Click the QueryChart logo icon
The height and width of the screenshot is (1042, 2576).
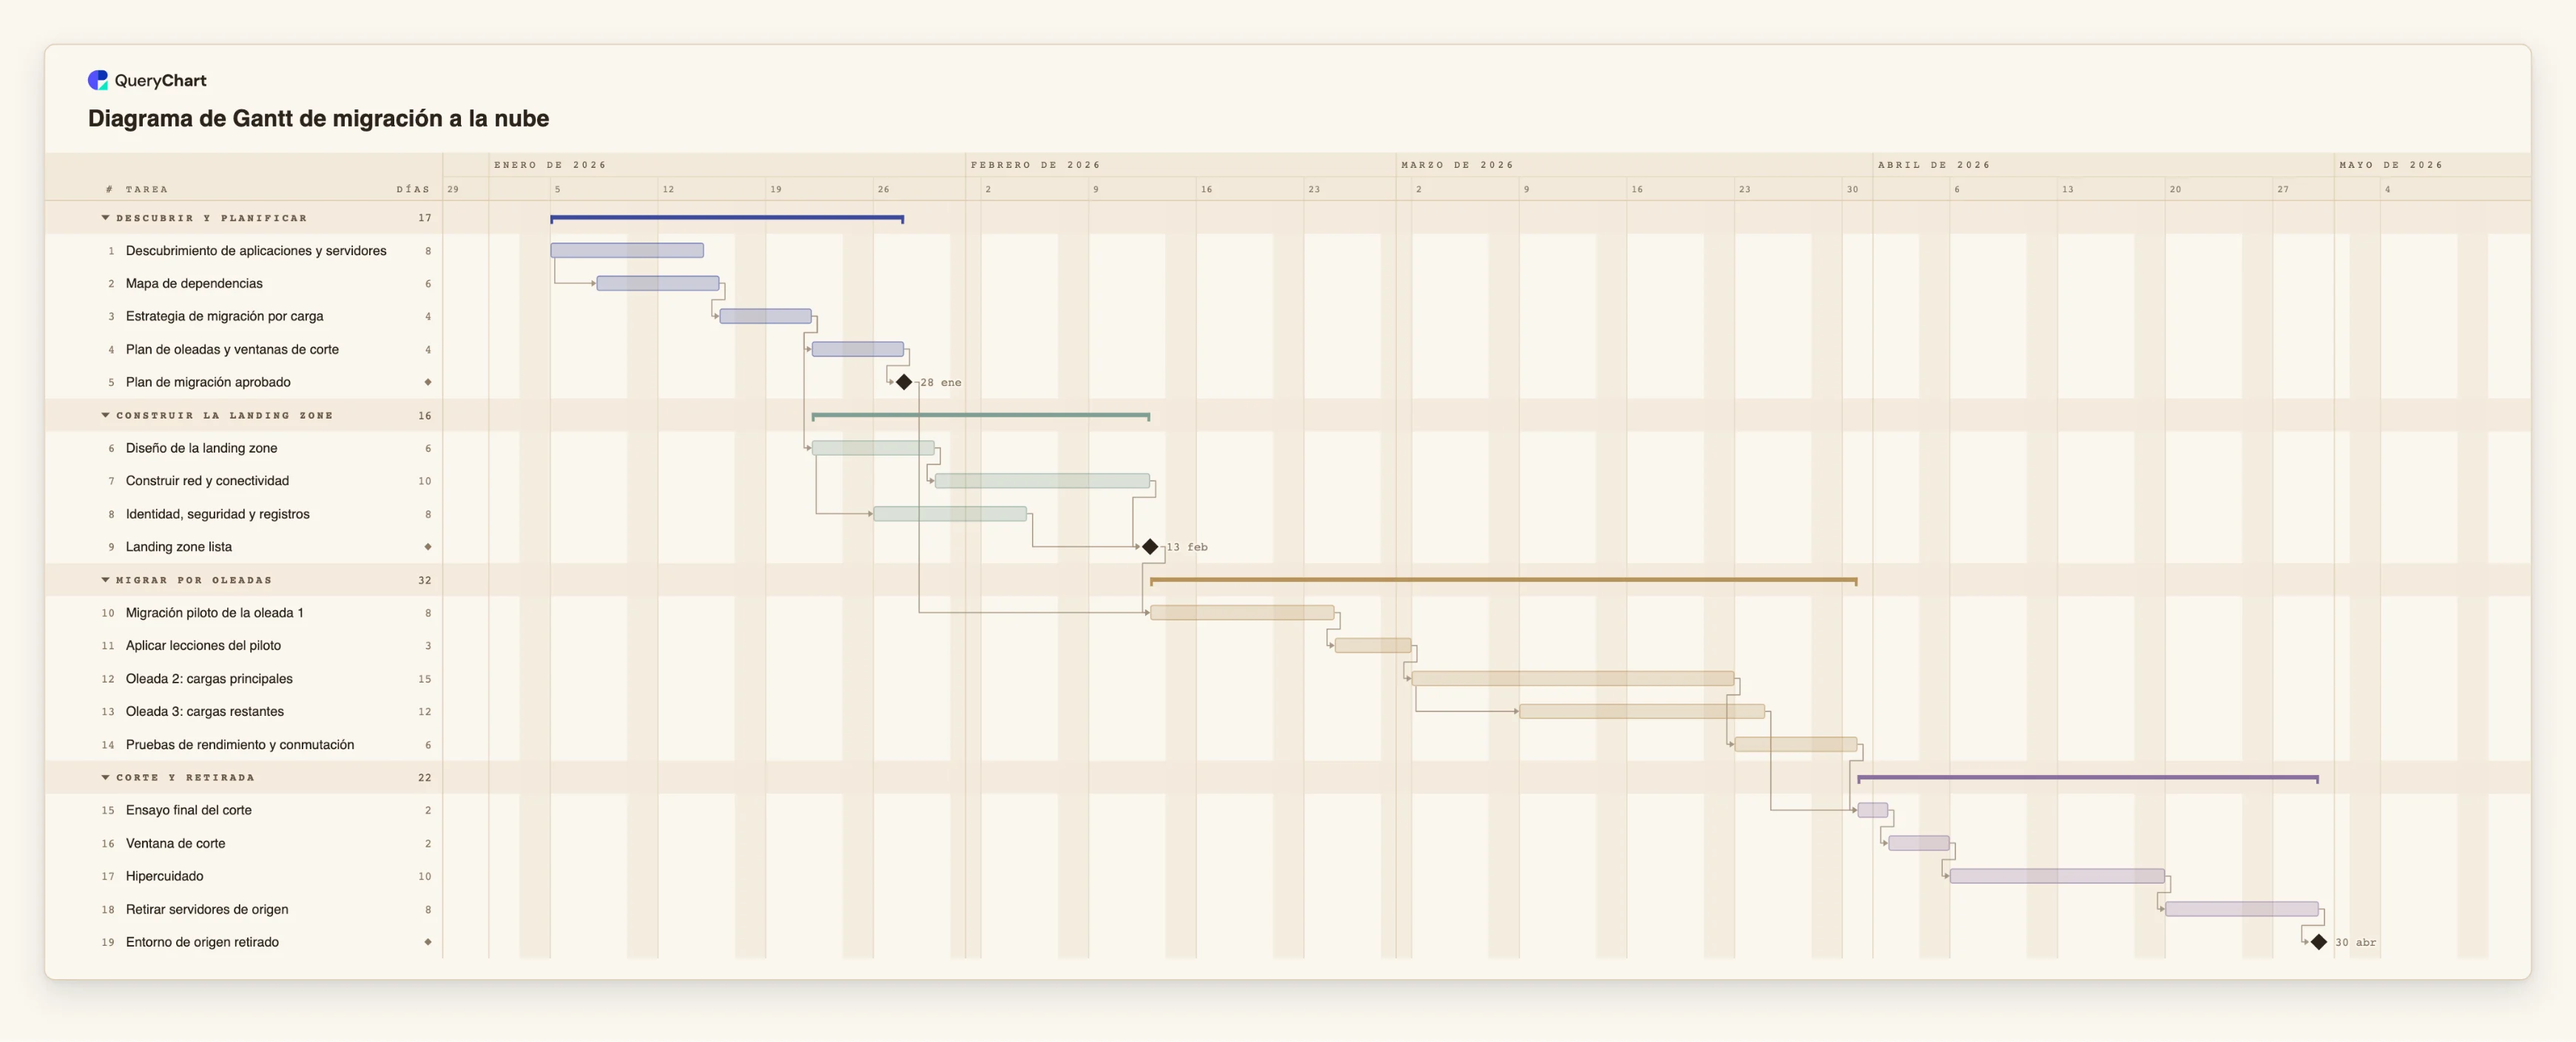(x=98, y=80)
